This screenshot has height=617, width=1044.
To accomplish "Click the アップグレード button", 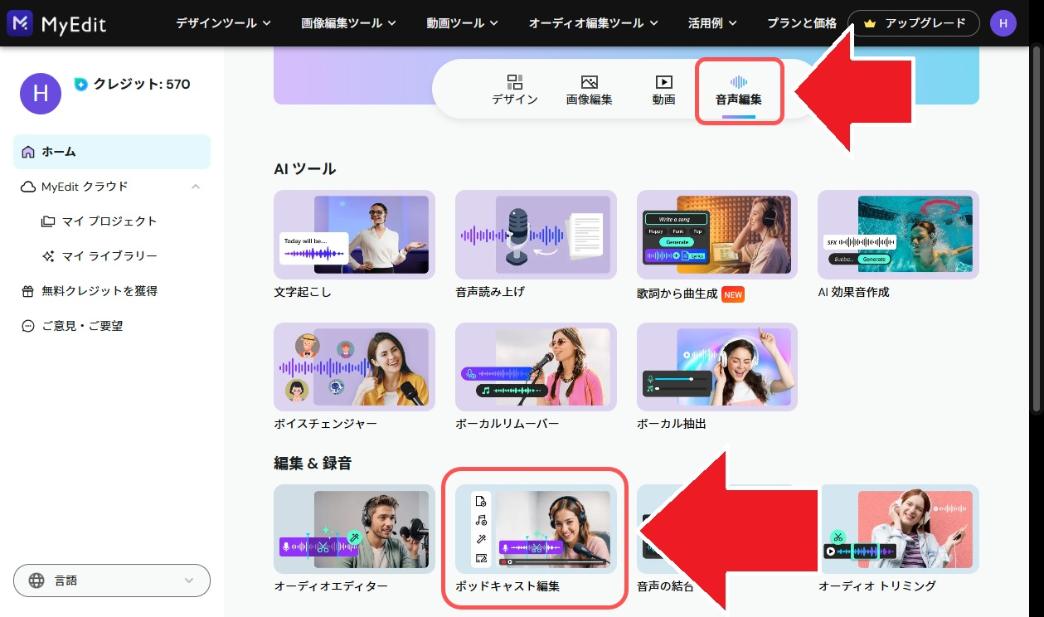I will 913,22.
